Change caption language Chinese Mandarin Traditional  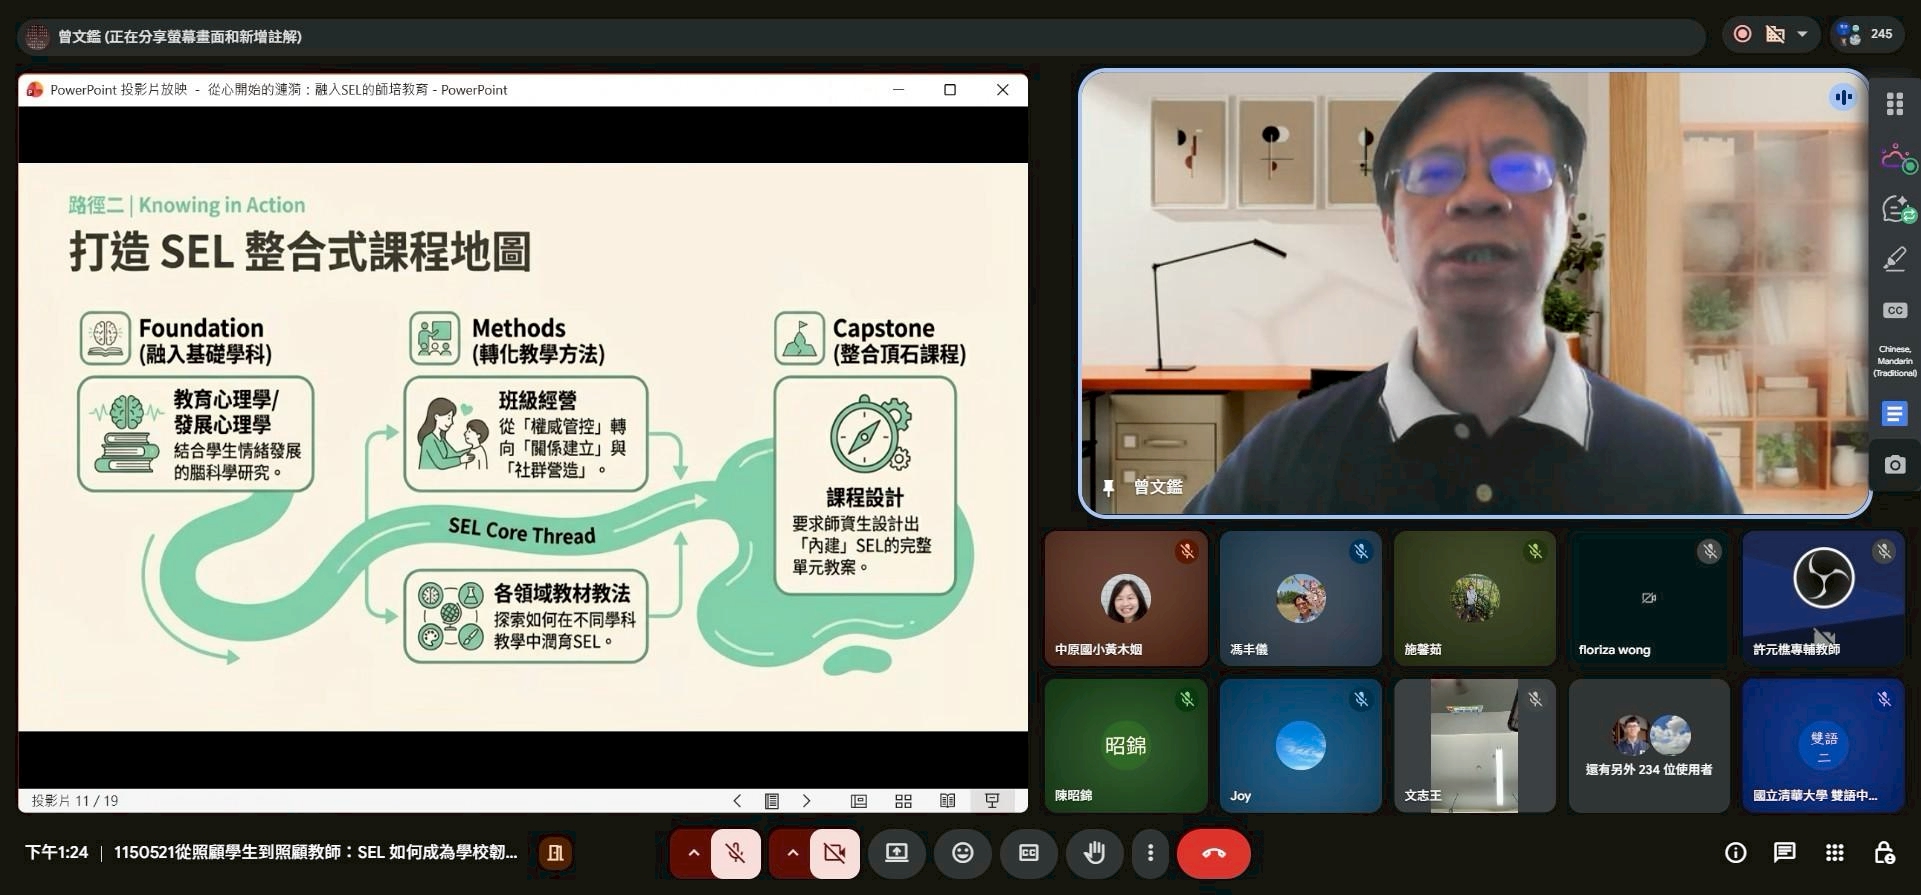pos(1894,361)
